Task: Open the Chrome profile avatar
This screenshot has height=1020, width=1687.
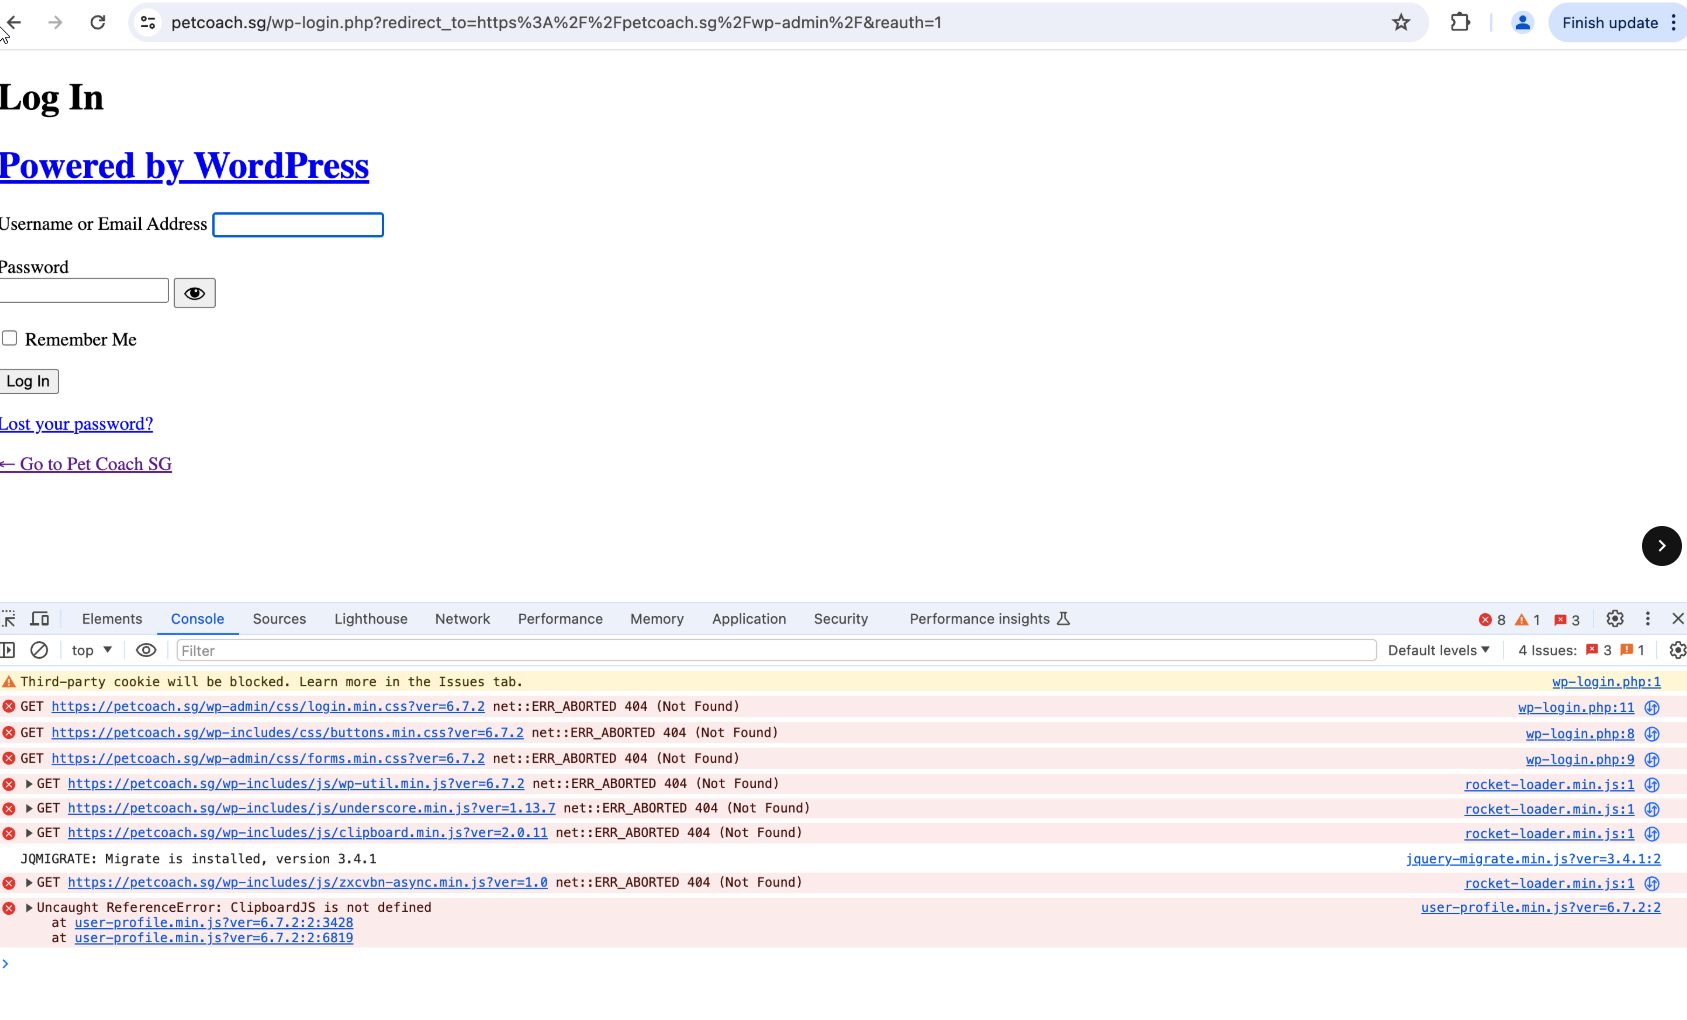Action: tap(1522, 22)
